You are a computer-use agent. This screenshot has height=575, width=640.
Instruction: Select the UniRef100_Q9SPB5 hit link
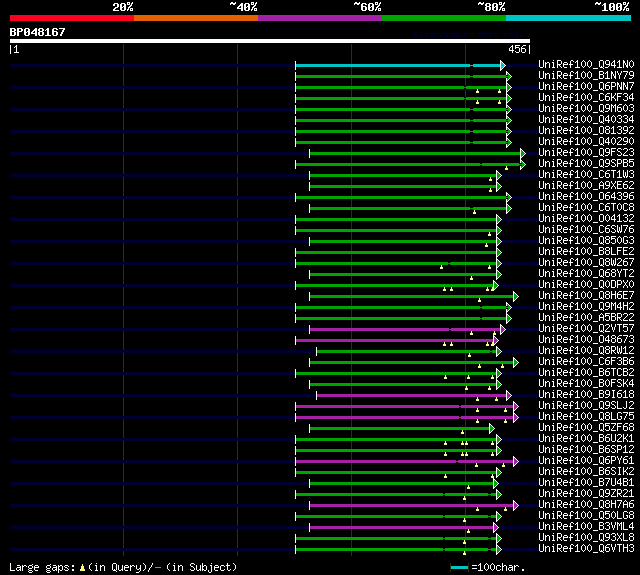tap(585, 164)
